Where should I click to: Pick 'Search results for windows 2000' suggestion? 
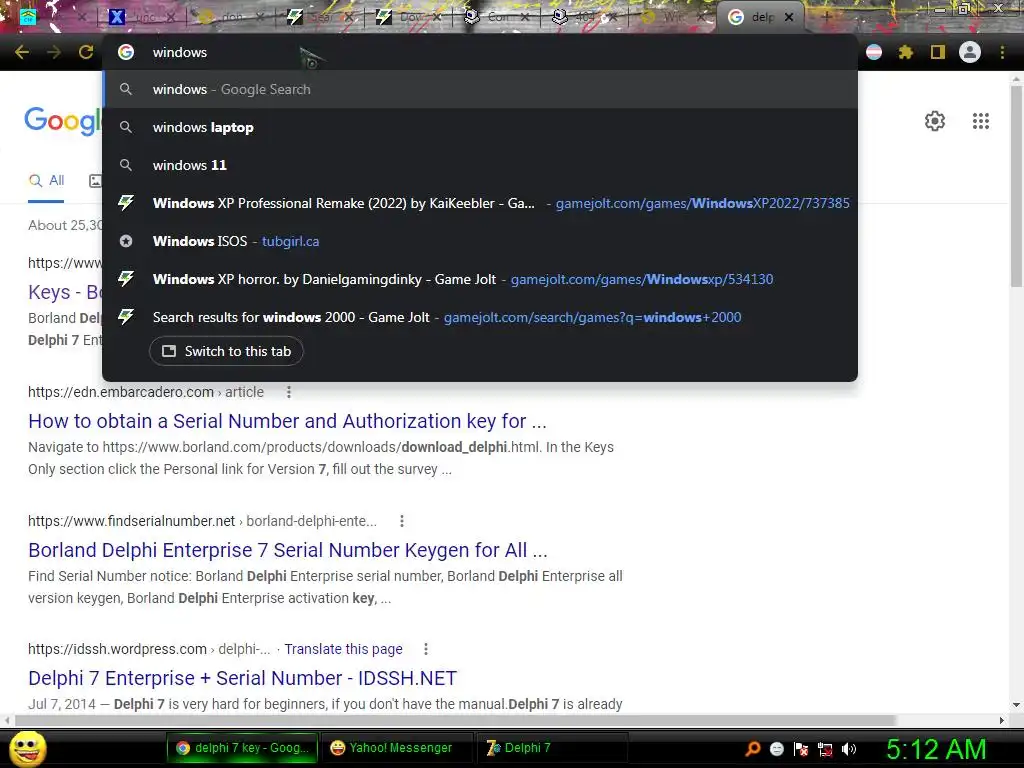point(480,317)
